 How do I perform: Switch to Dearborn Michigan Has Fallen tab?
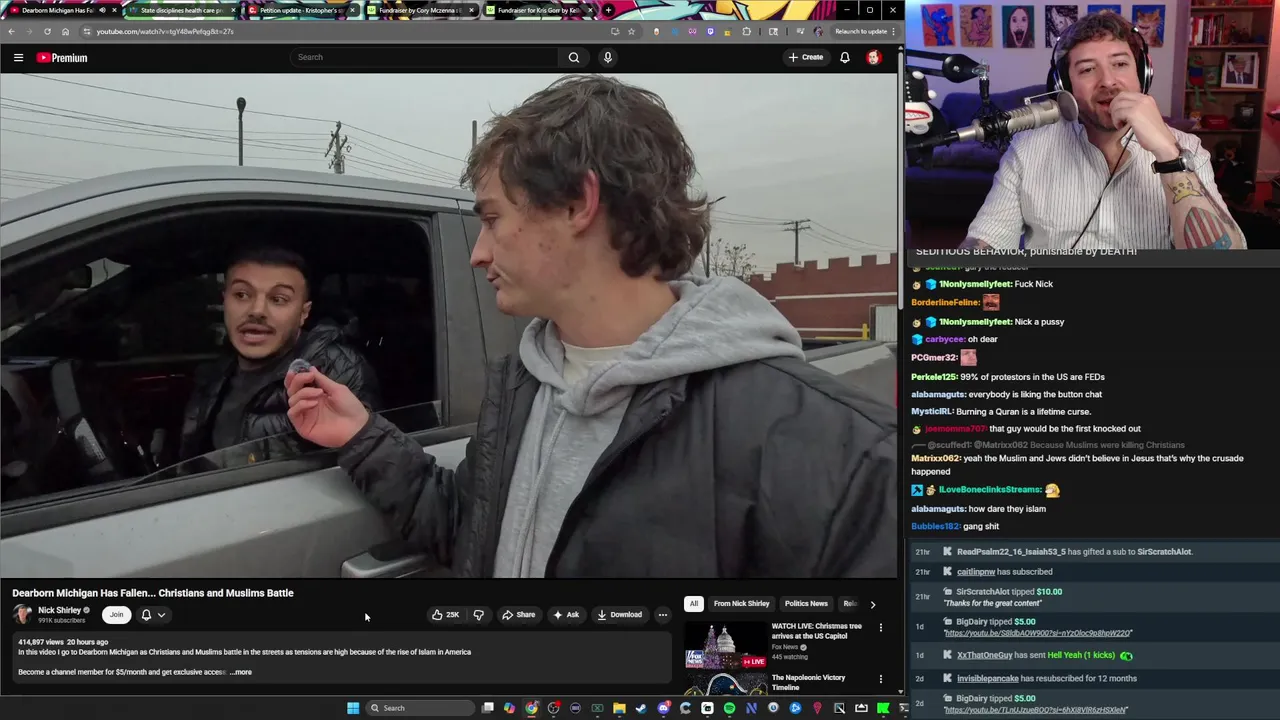(58, 10)
